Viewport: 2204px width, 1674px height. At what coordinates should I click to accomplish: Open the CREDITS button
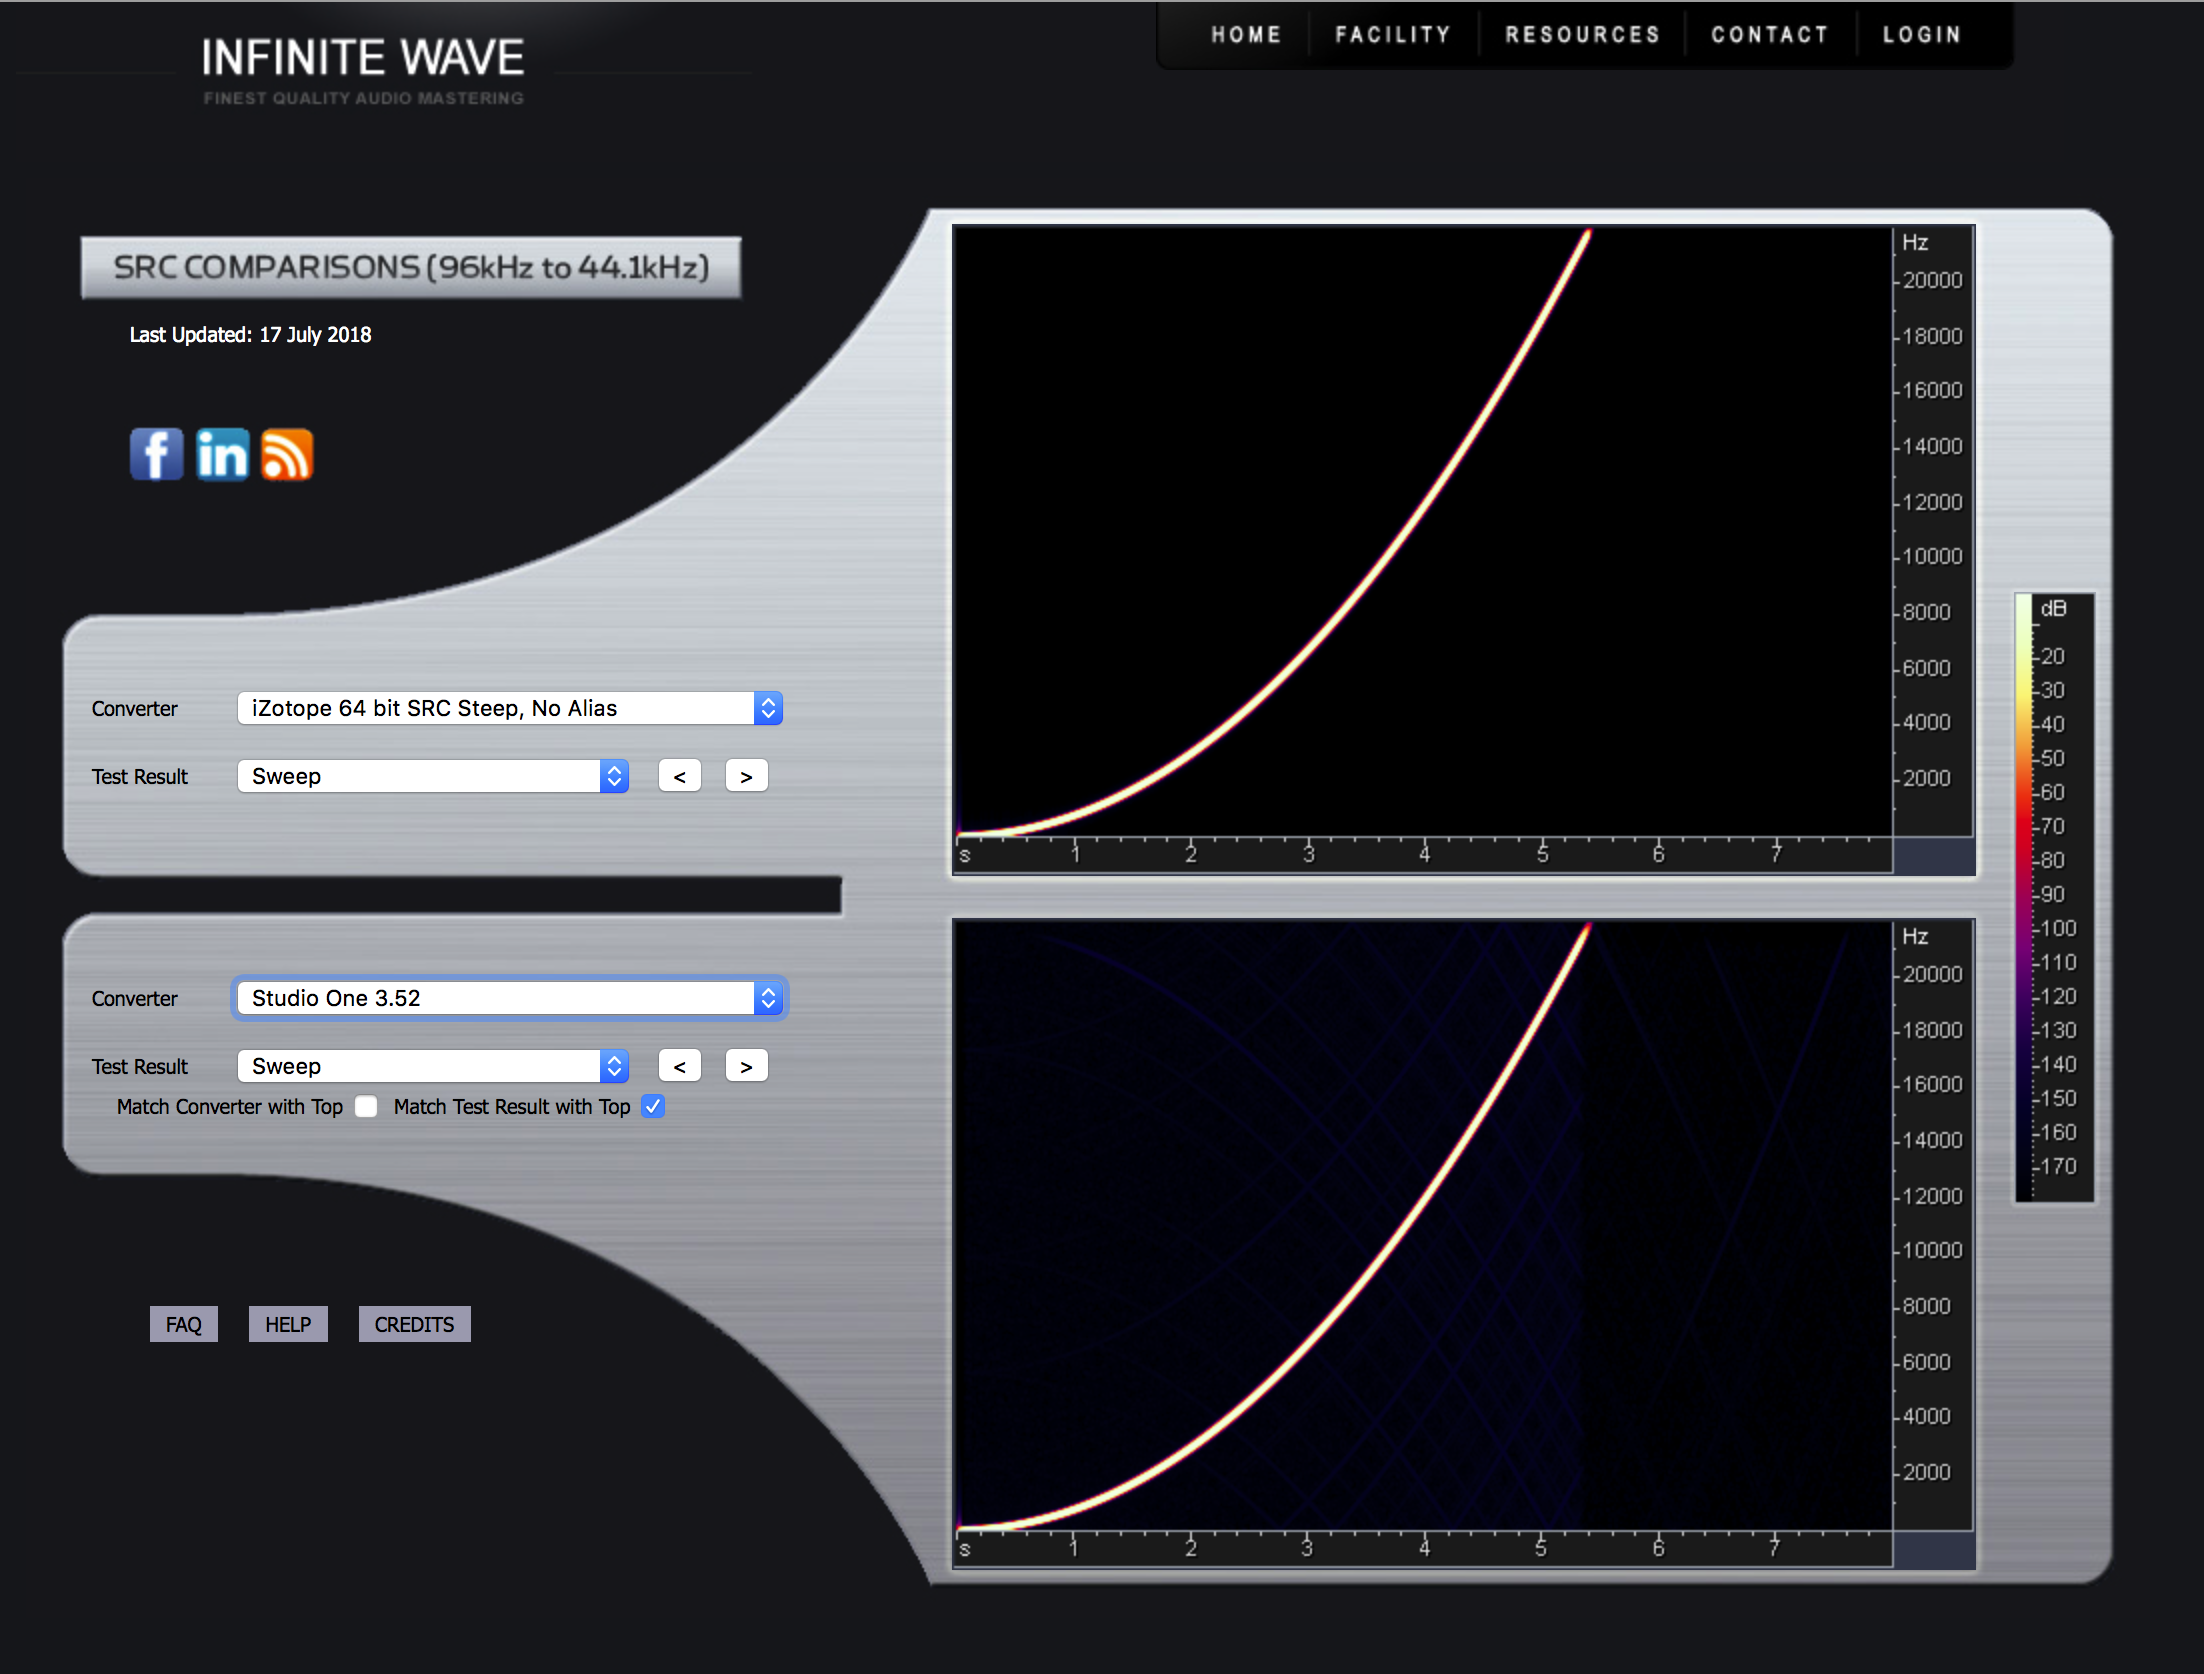pos(414,1325)
